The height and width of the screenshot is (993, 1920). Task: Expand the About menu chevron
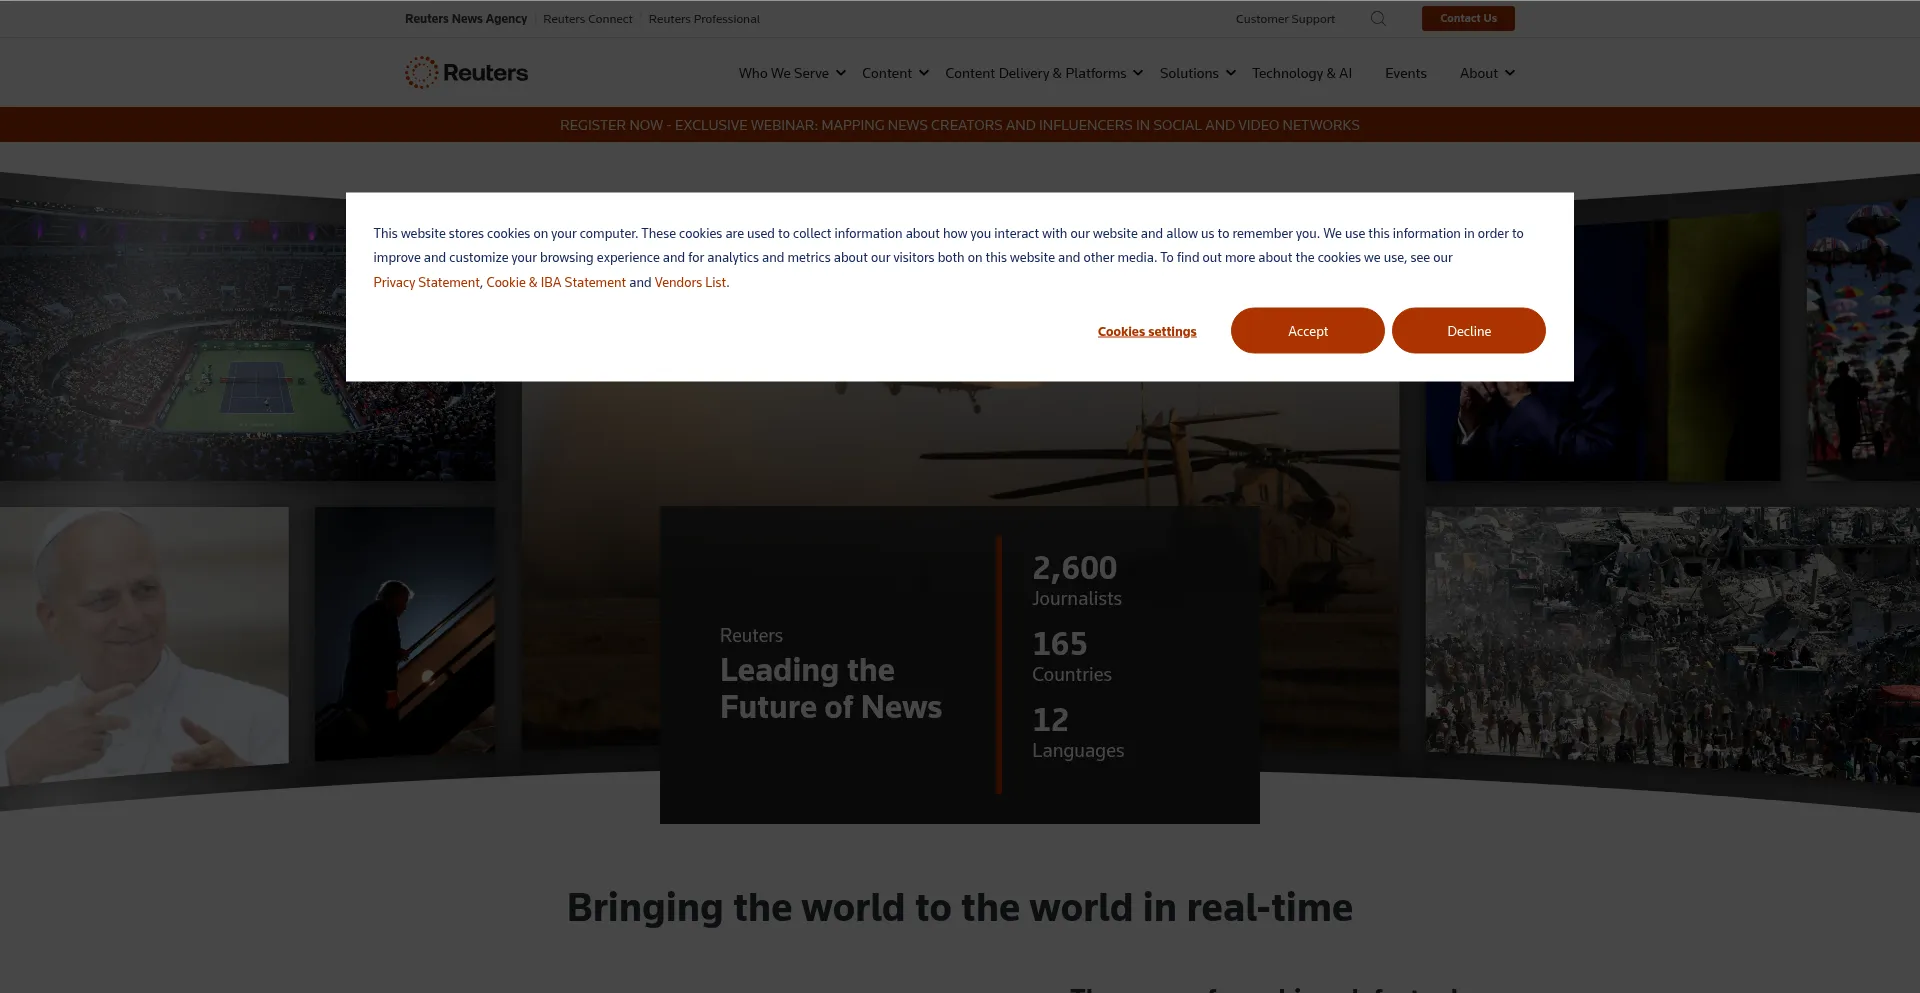[1510, 73]
